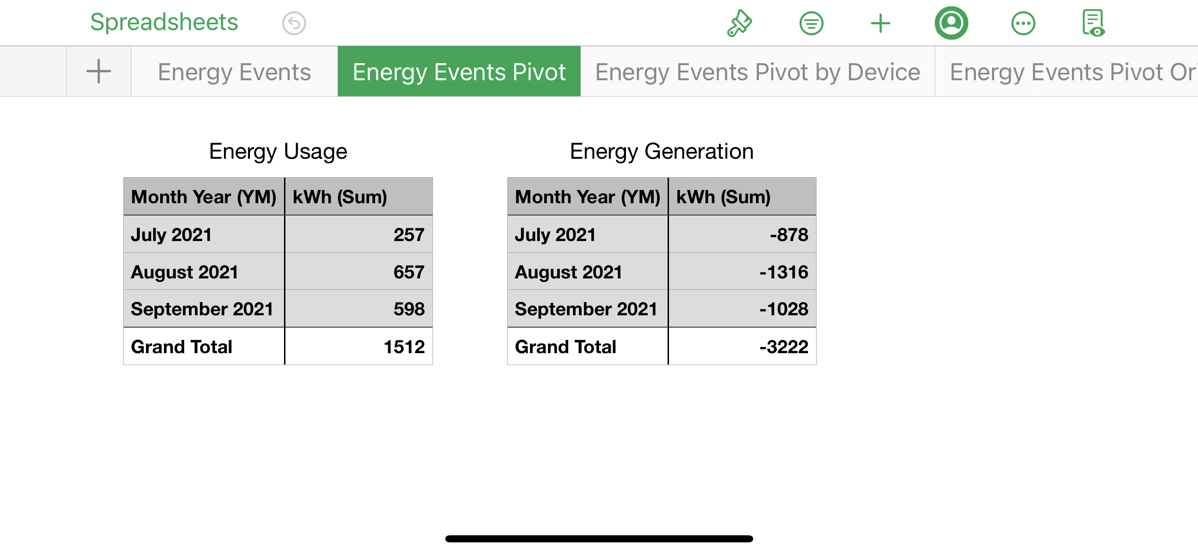
Task: Open Energy Events Pivot by Device tab
Action: coord(757,72)
